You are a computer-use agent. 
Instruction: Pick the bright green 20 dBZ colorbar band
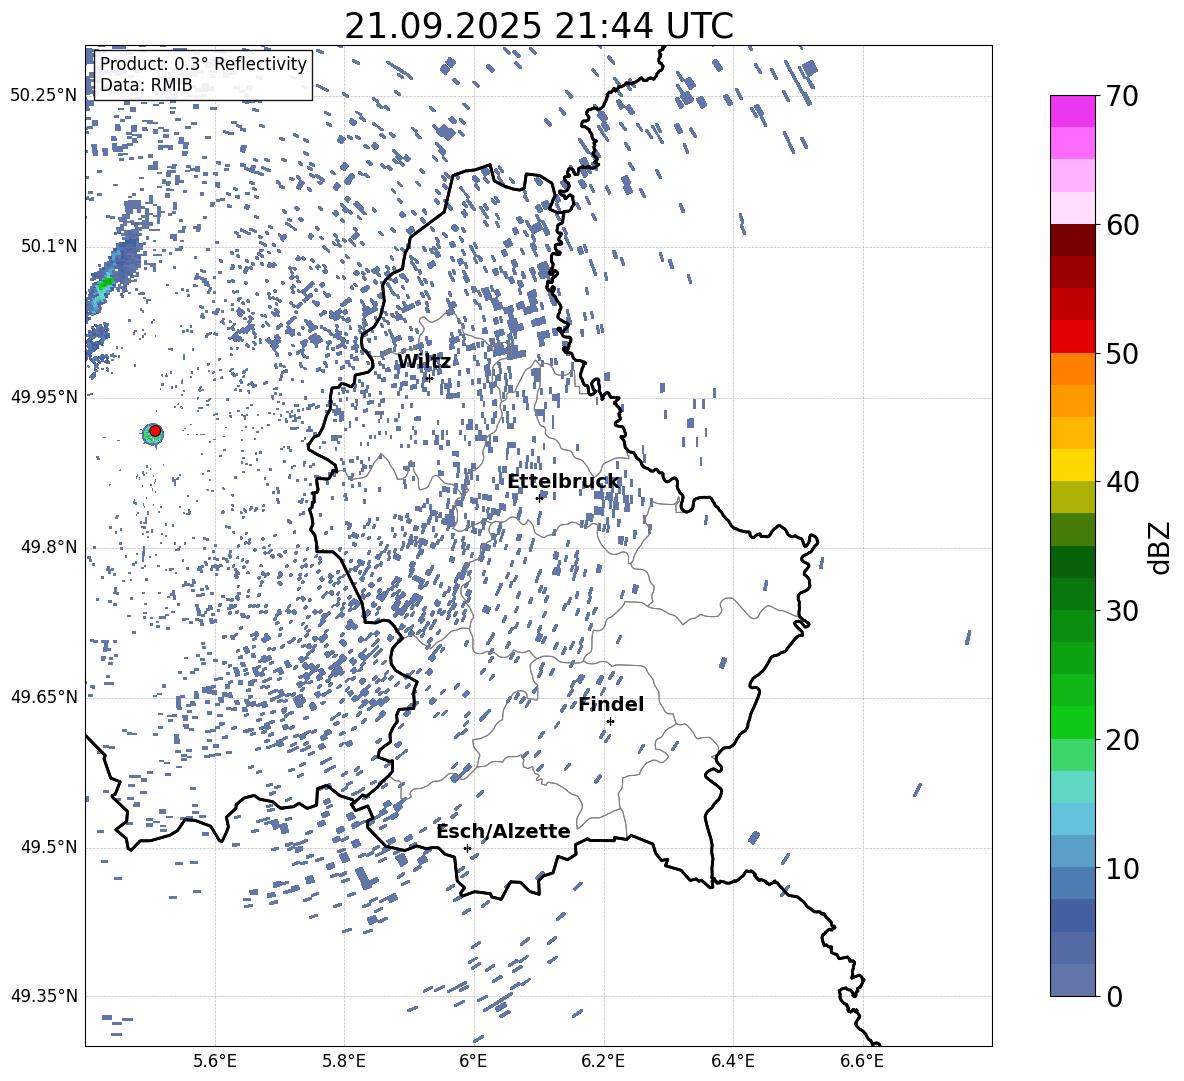point(1072,722)
